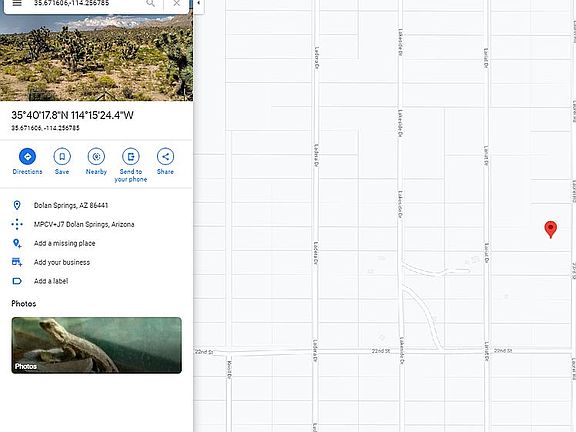This screenshot has height=432, width=576.
Task: Choose Add a label
Action: (x=51, y=281)
